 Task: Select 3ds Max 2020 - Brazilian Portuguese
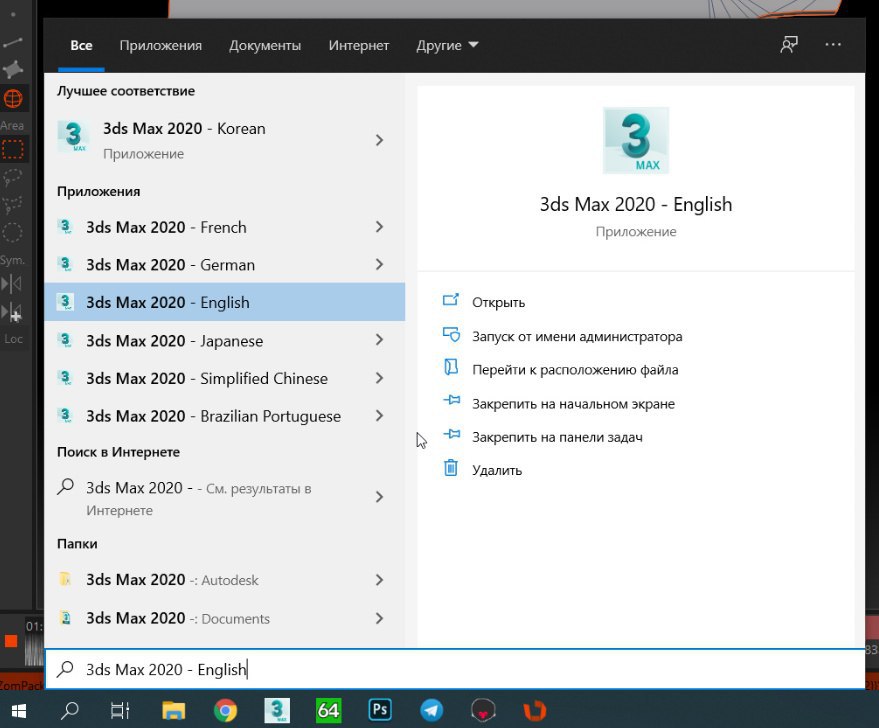tap(224, 416)
